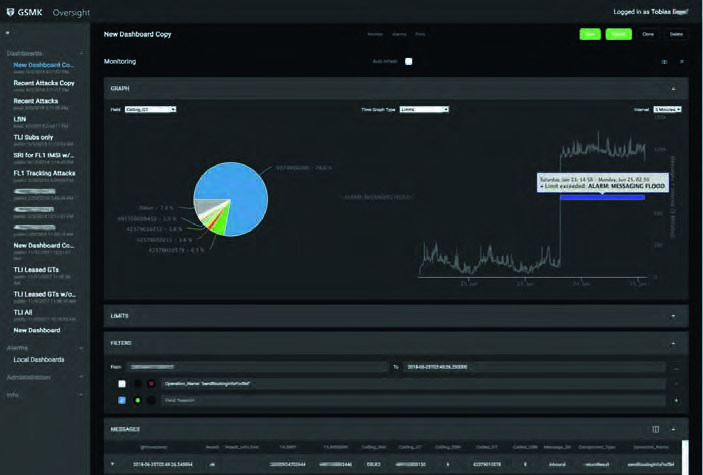Open FL1 Tracking Attacks dashboard
This screenshot has width=703, height=475.
tap(44, 173)
